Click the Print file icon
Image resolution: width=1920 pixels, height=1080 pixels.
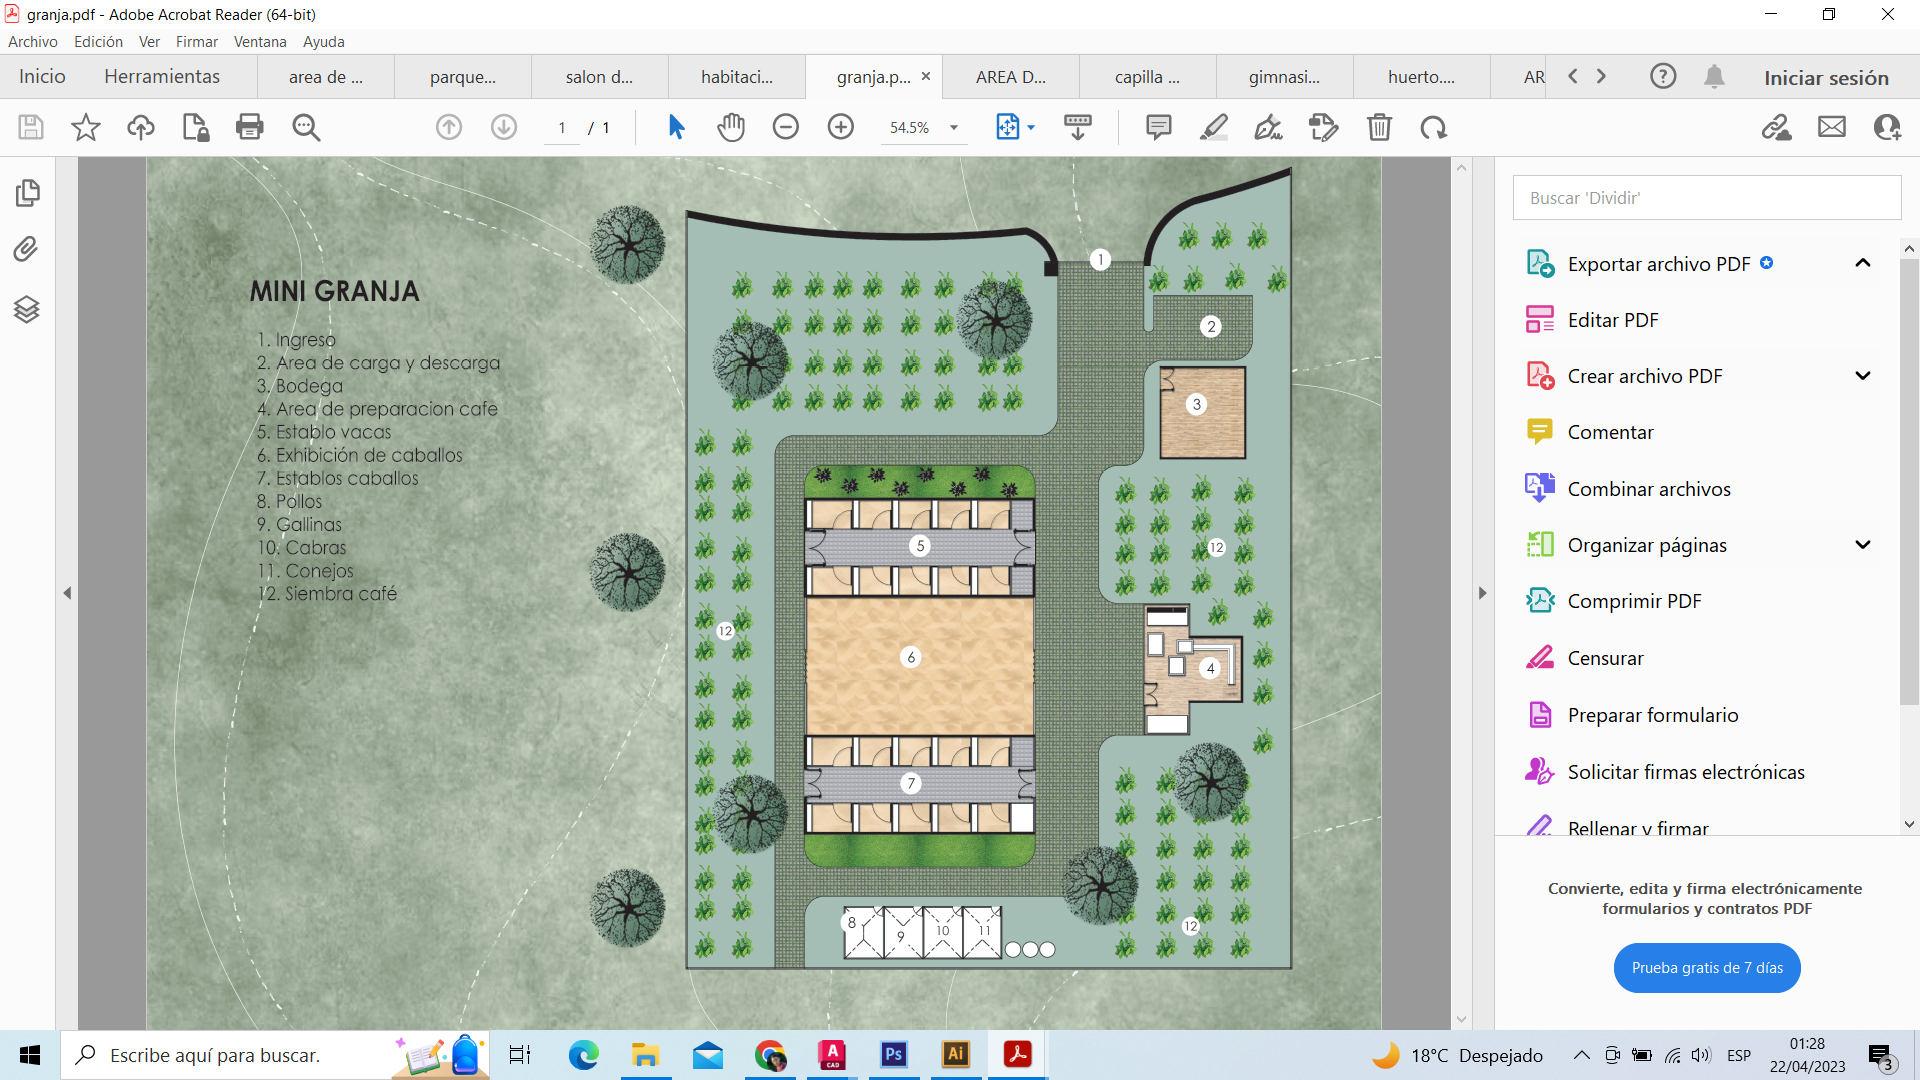(249, 127)
